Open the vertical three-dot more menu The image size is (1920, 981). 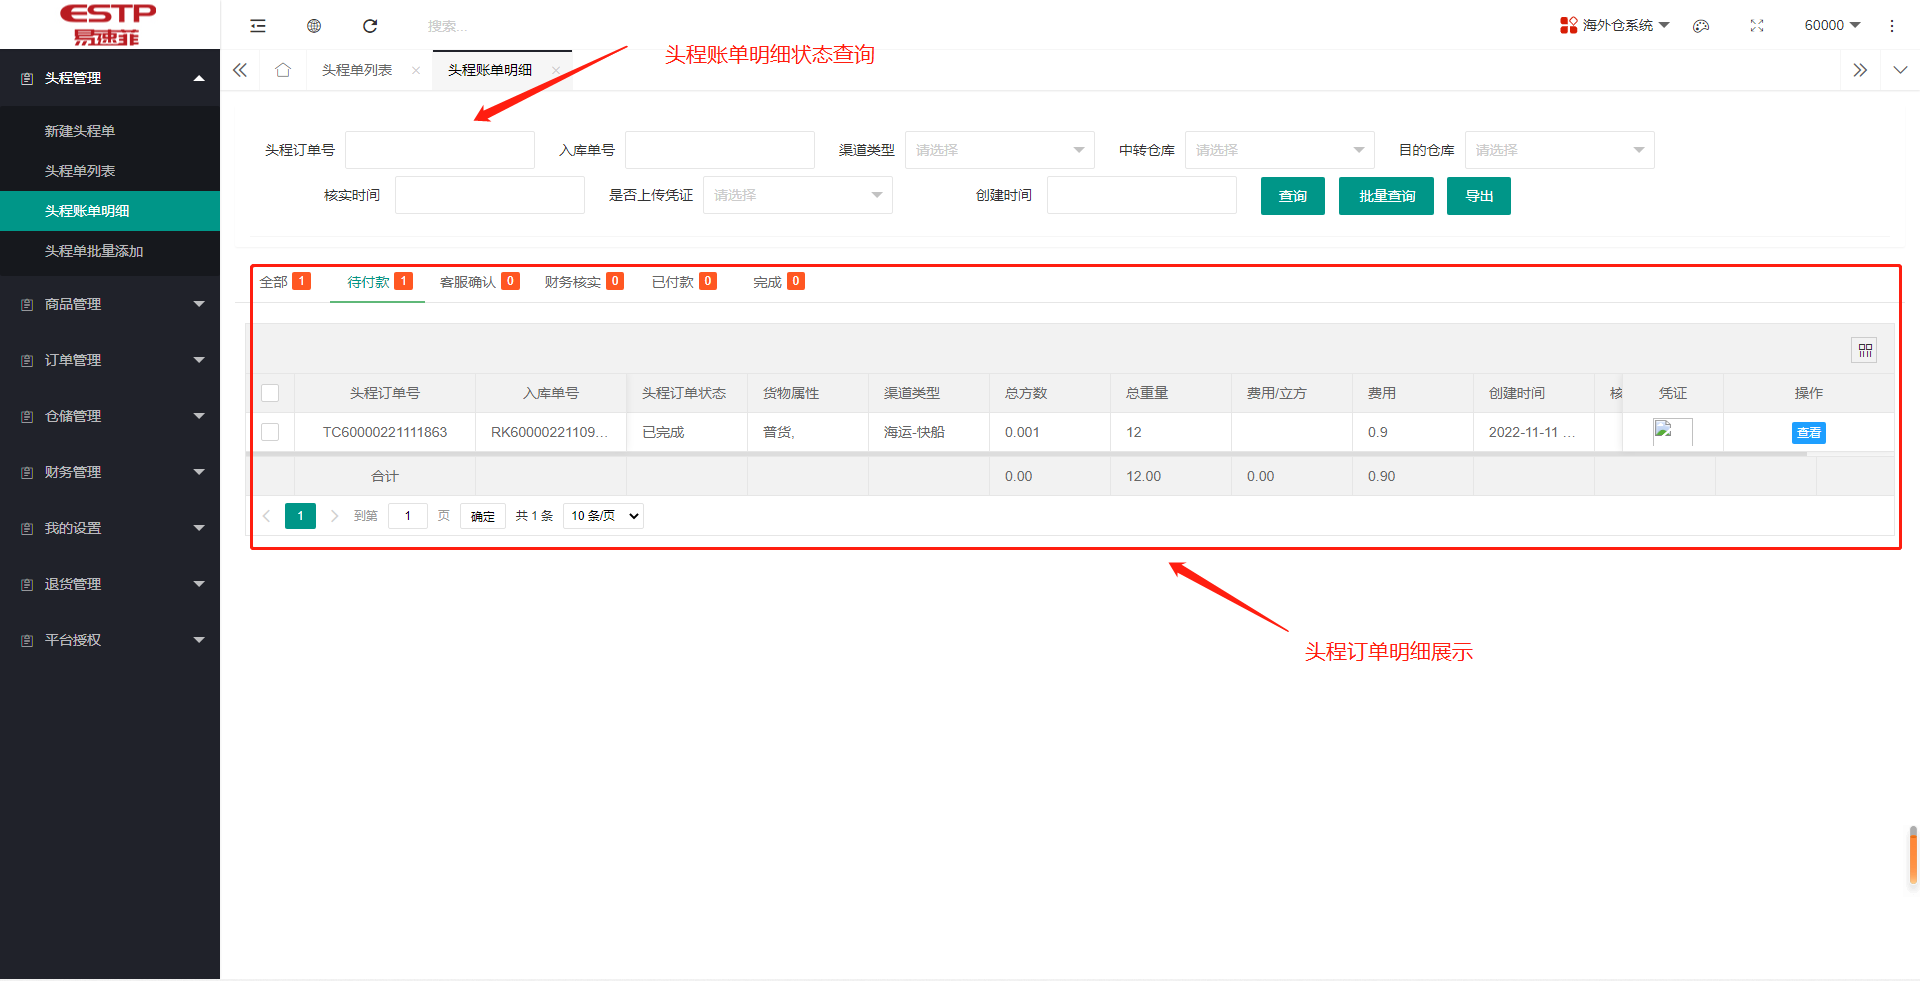point(1891,26)
